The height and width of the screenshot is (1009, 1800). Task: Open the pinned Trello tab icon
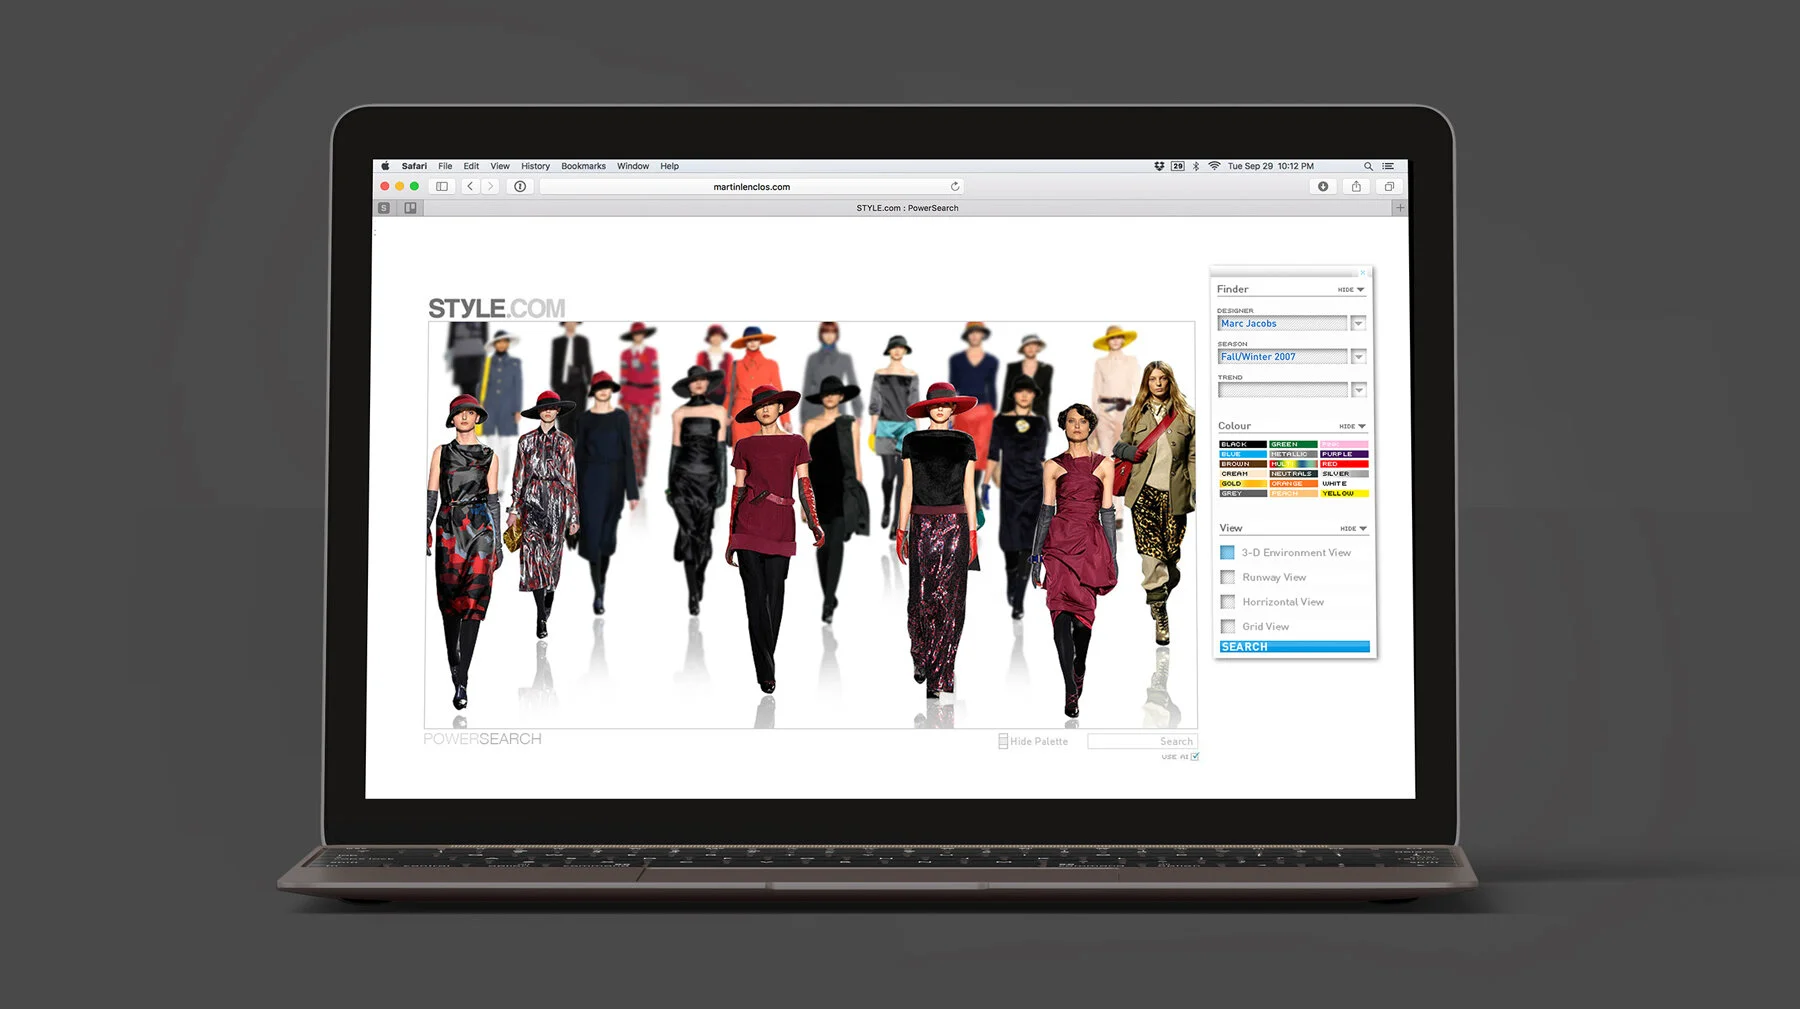[x=410, y=208]
